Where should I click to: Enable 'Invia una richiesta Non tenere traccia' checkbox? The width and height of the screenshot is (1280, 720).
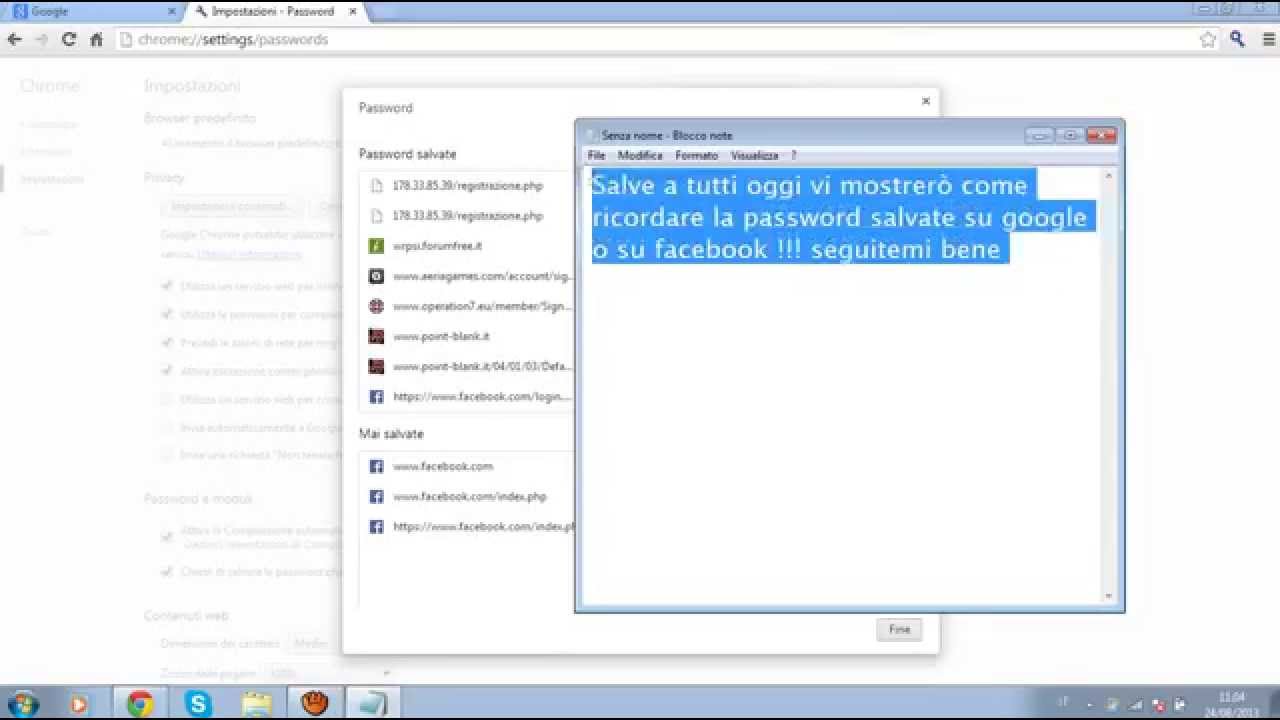(x=167, y=455)
